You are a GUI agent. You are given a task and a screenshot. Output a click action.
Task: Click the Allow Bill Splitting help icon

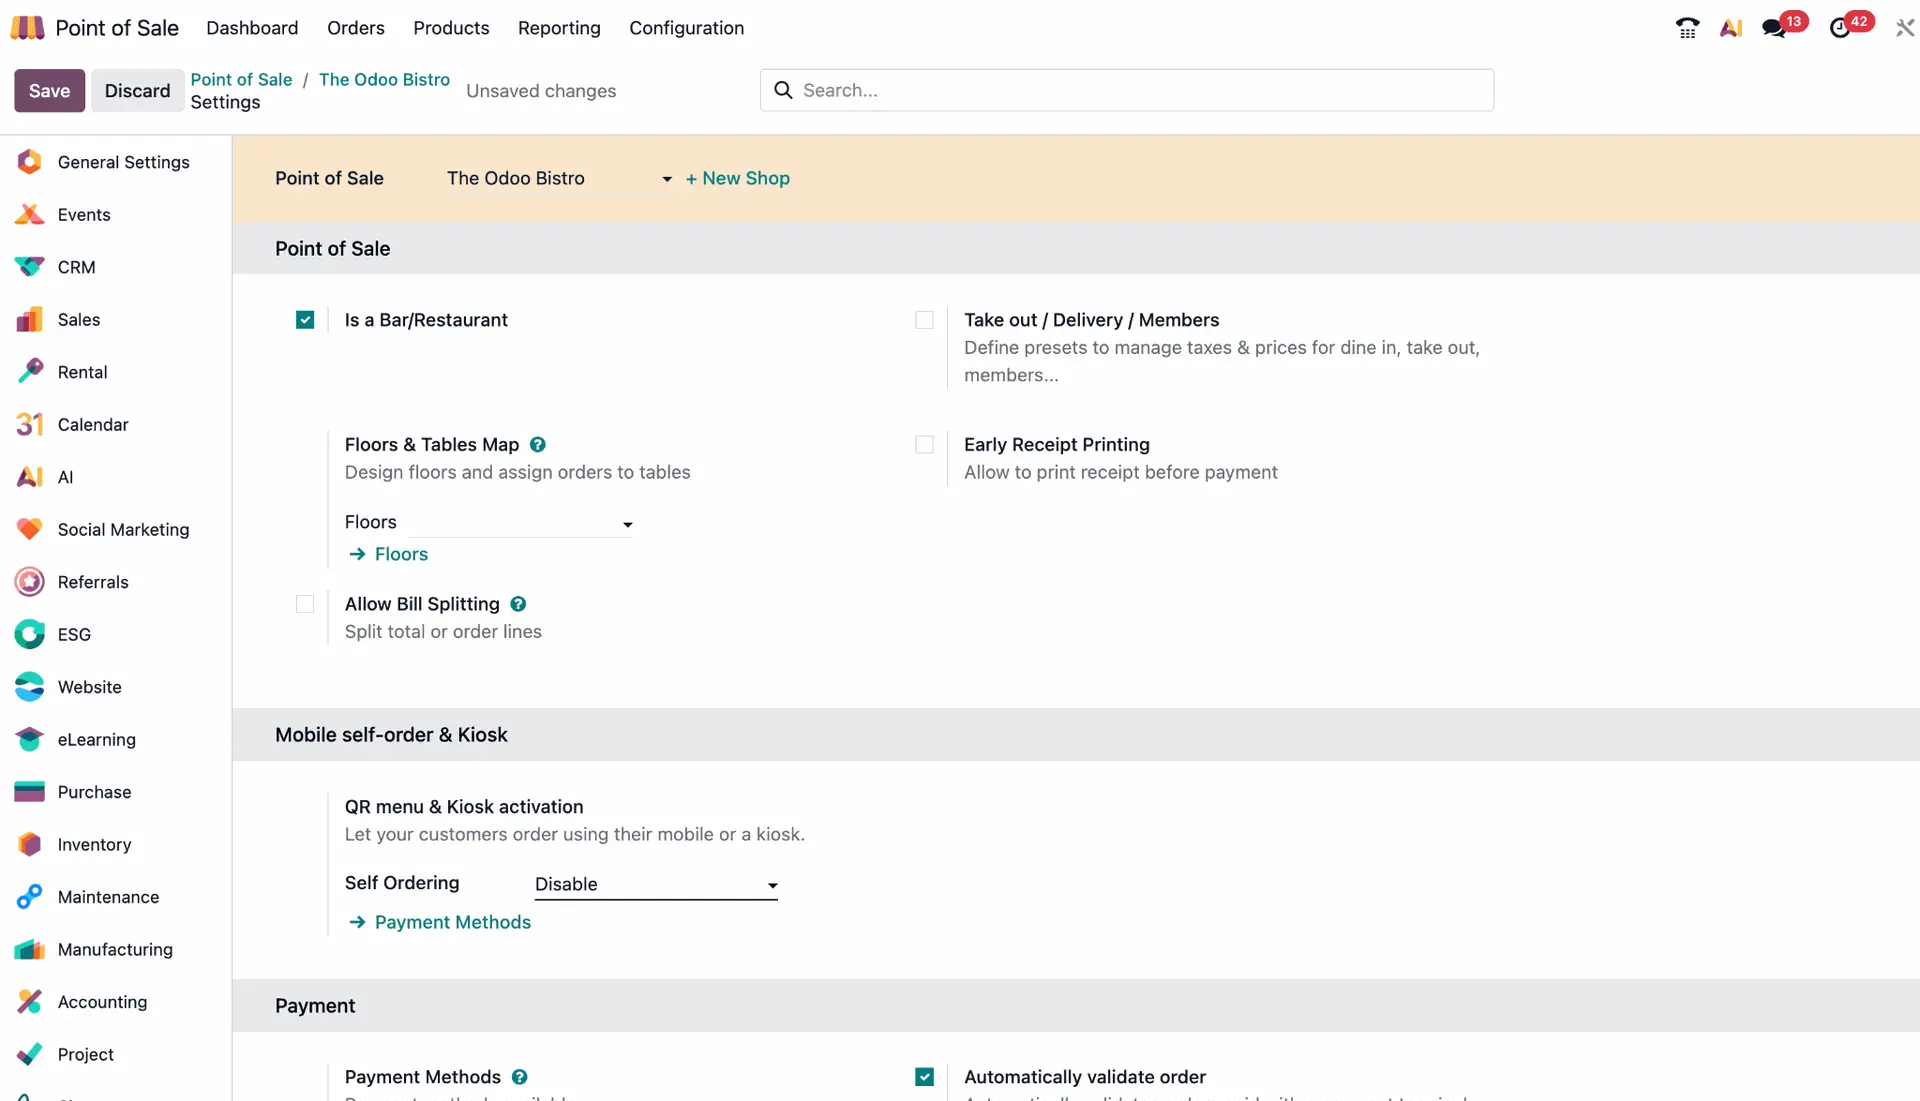(x=518, y=604)
